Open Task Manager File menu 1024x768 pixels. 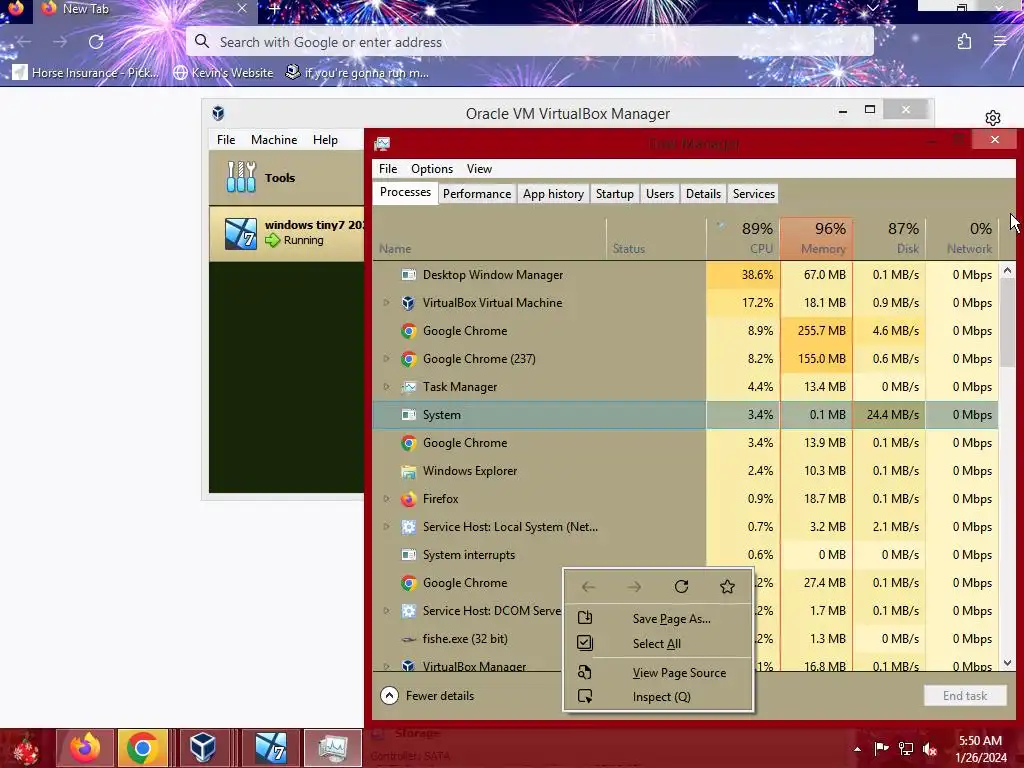388,168
